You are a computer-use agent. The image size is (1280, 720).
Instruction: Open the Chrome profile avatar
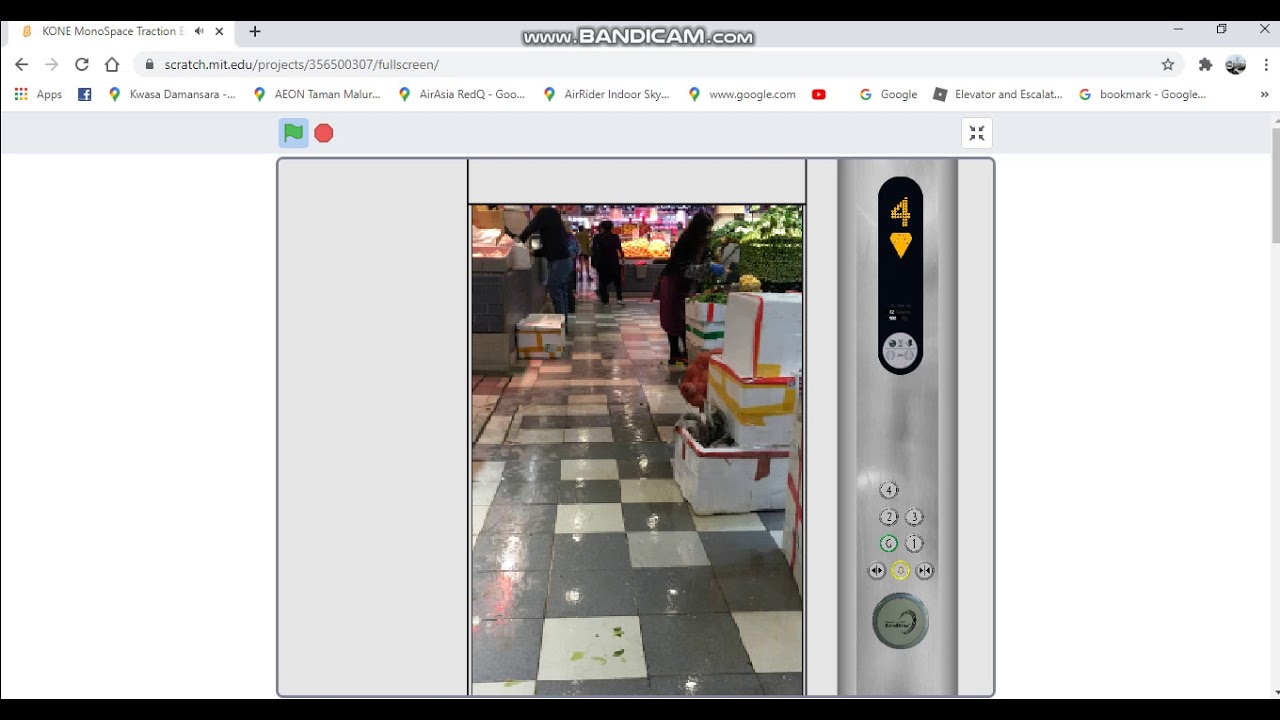pyautogui.click(x=1236, y=64)
